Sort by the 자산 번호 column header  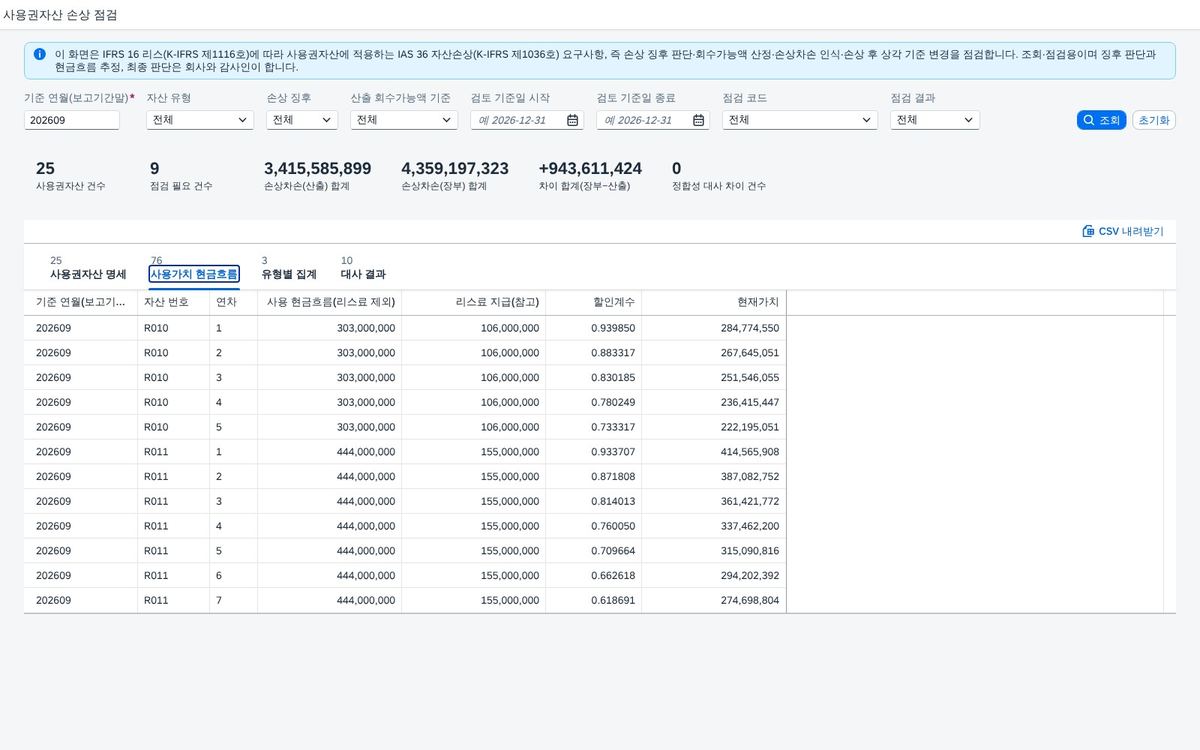coord(174,303)
